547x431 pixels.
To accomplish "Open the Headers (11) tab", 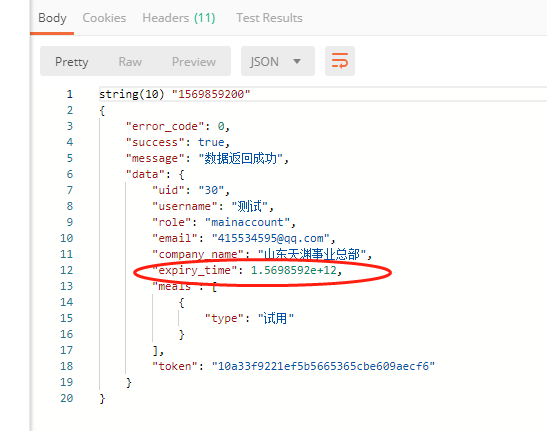I will pyautogui.click(x=179, y=18).
